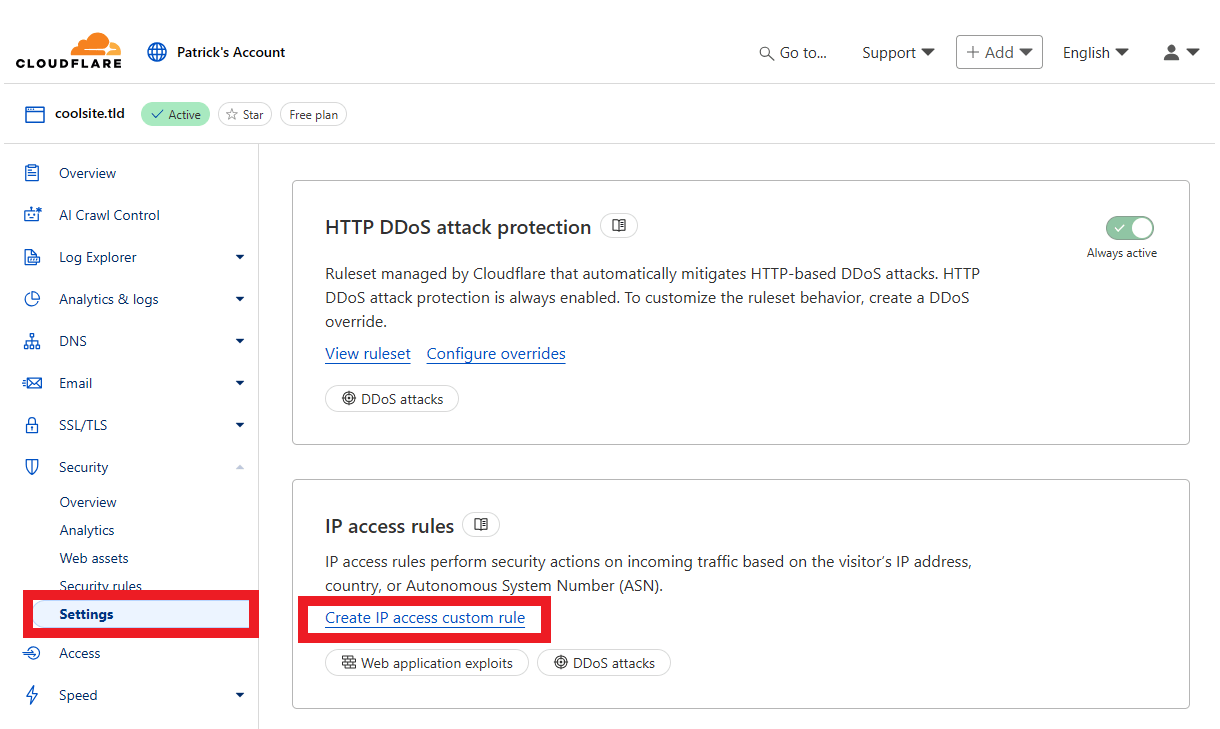The height and width of the screenshot is (729, 1220).
Task: Open the English language dropdown
Action: pyautogui.click(x=1095, y=52)
